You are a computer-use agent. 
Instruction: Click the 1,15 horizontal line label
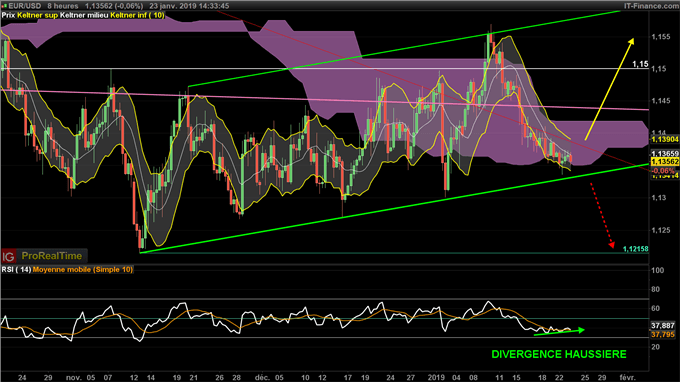tap(640, 64)
